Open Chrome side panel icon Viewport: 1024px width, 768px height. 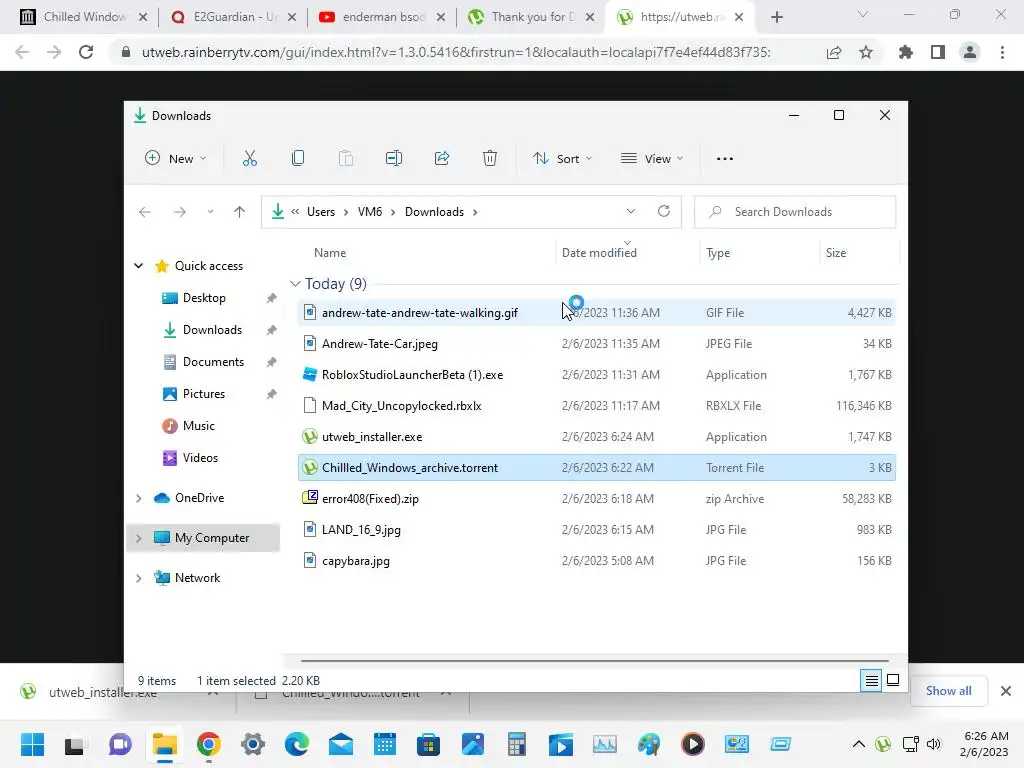938,52
